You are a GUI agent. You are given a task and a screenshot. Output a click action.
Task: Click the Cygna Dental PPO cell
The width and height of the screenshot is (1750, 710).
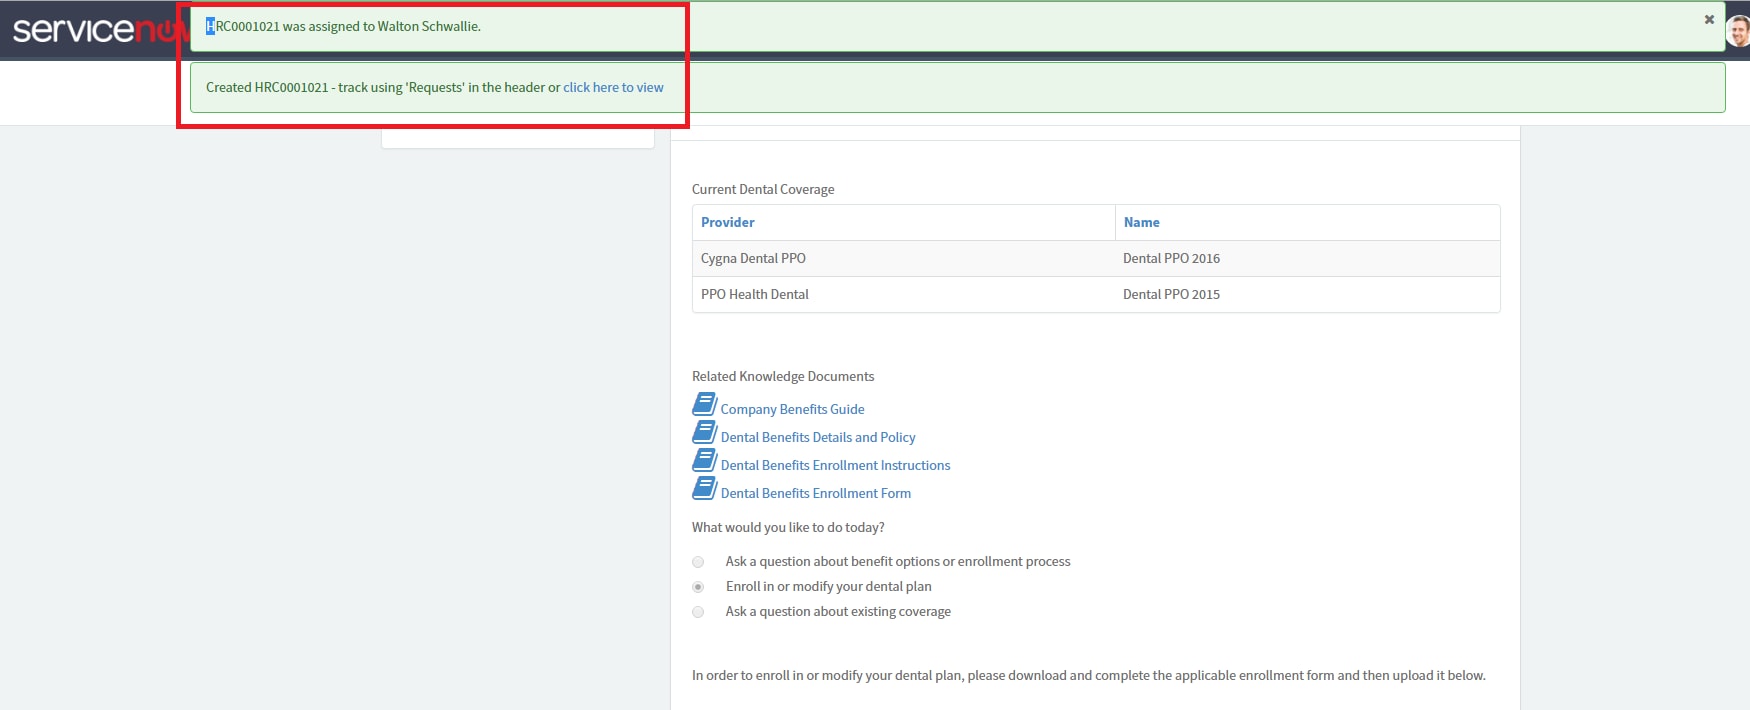tap(904, 258)
